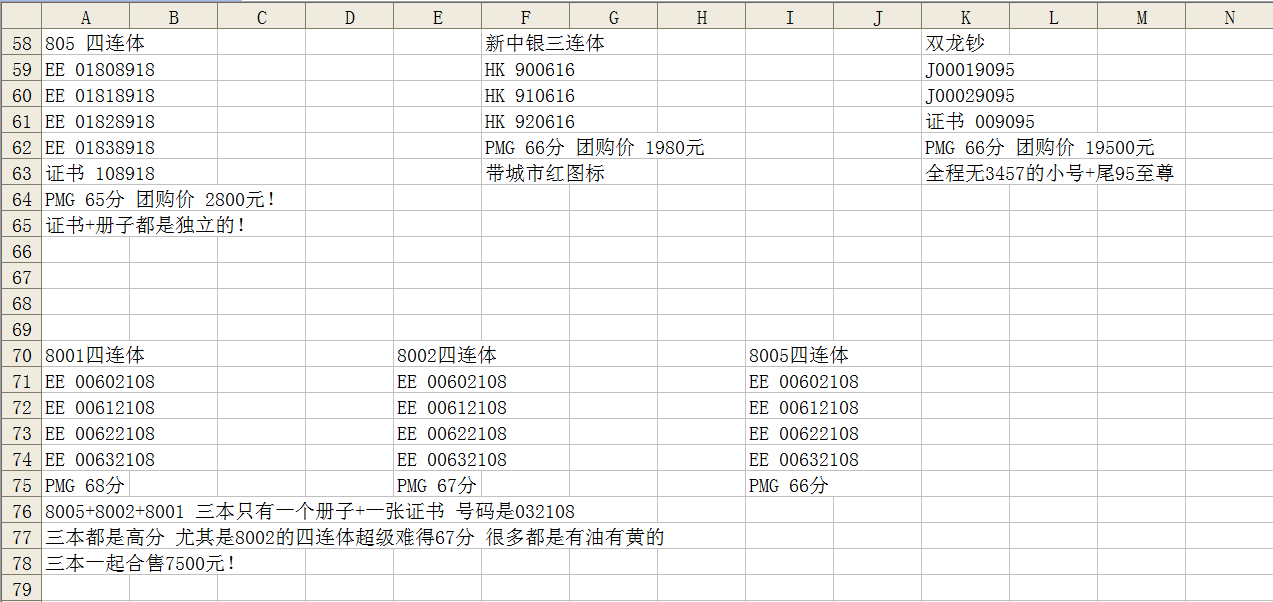
Task: Select column K header
Action: 965,17
